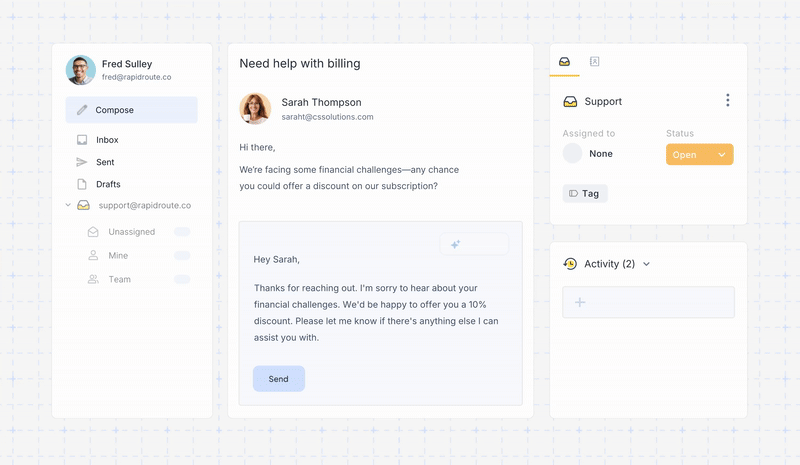Click the Assigned to None avatar
The height and width of the screenshot is (465, 800).
pos(573,154)
